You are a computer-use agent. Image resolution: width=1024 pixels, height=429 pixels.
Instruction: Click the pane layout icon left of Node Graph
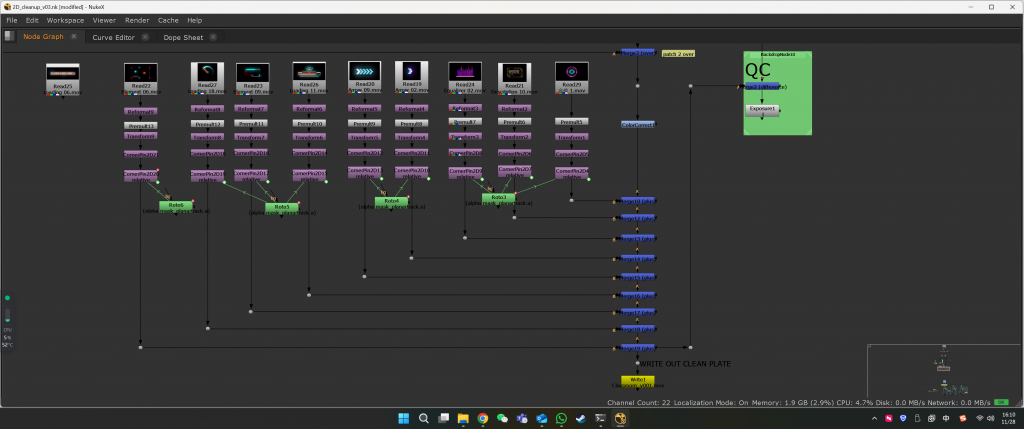click(x=9, y=38)
